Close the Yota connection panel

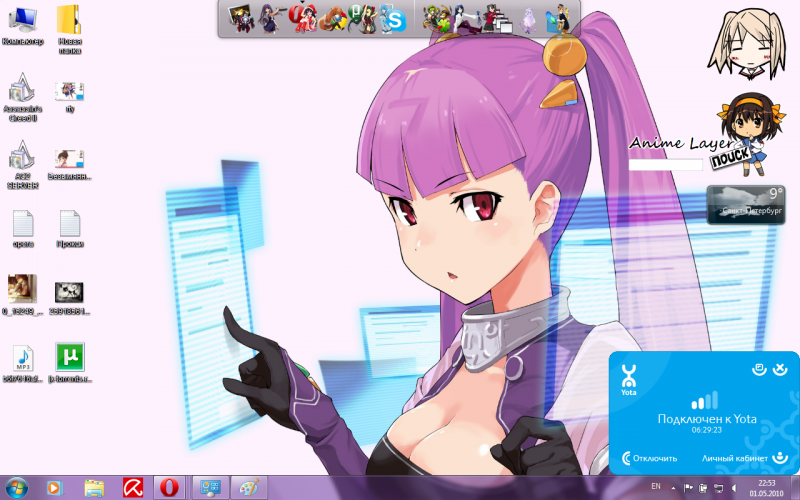point(780,369)
